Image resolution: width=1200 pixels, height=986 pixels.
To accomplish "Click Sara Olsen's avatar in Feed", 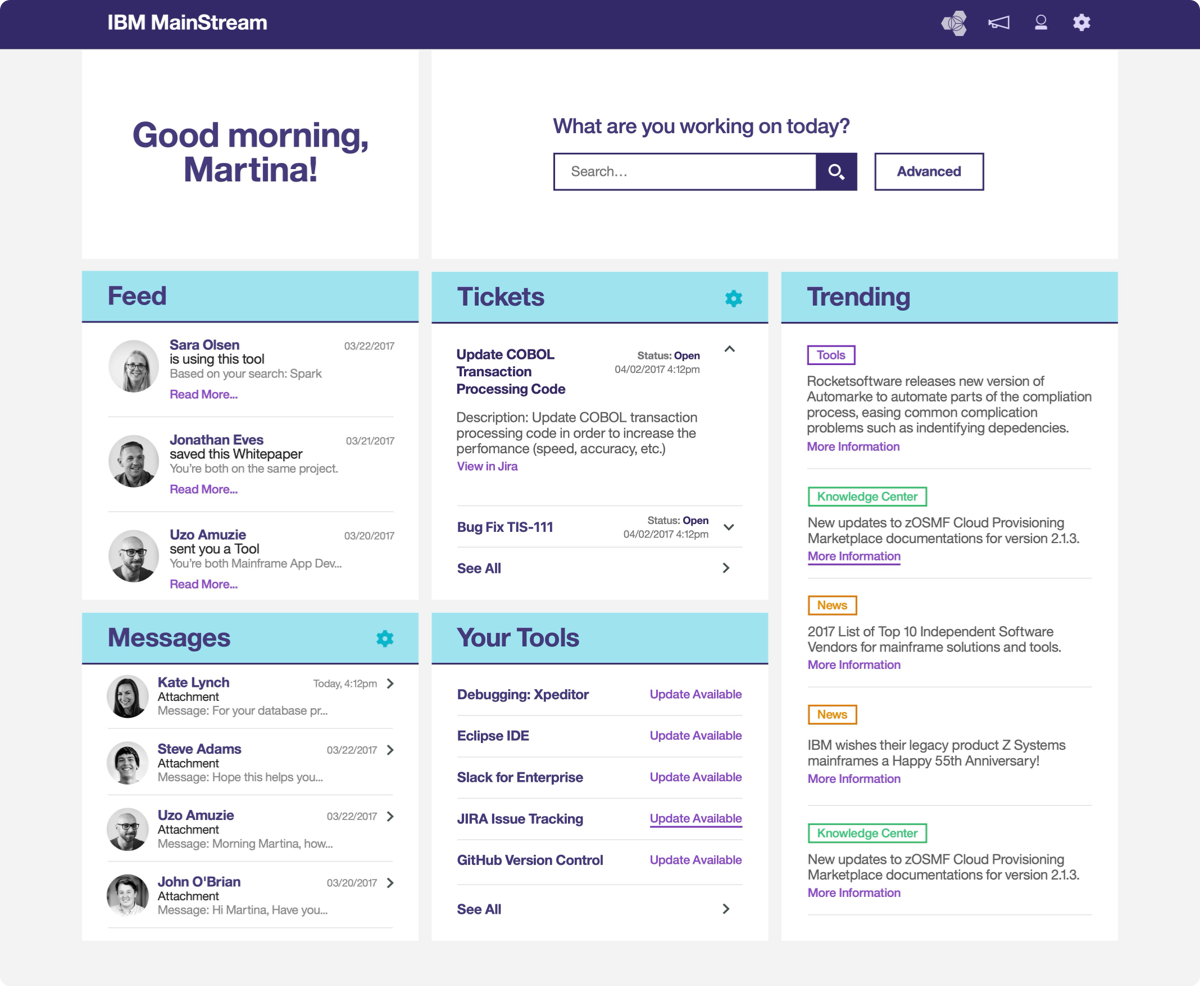I will pyautogui.click(x=133, y=366).
